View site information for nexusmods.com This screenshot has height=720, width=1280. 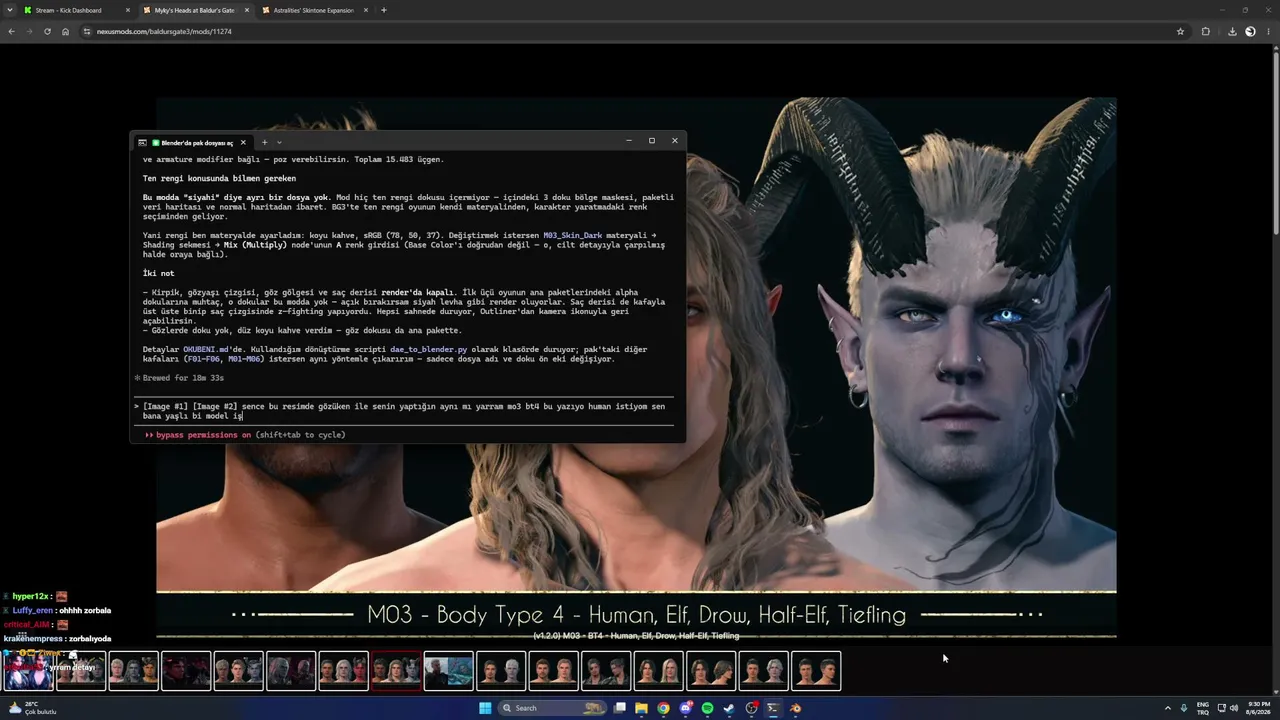tap(87, 31)
